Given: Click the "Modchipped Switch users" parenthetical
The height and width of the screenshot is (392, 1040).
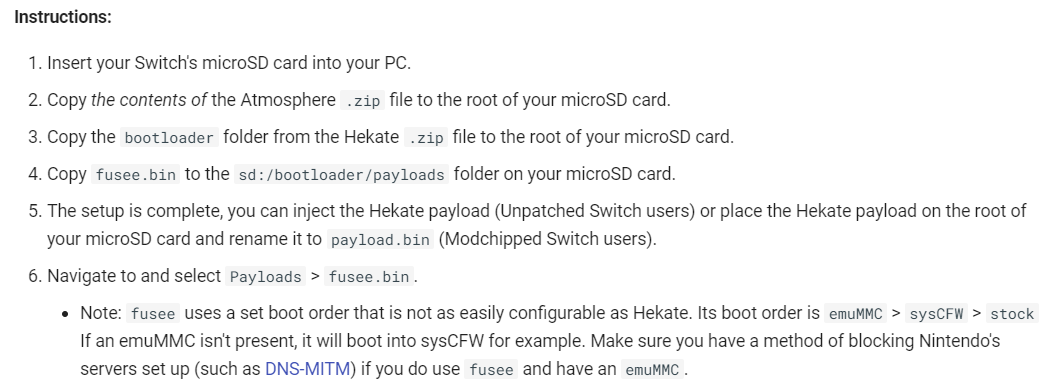Looking at the screenshot, I should coord(547,239).
